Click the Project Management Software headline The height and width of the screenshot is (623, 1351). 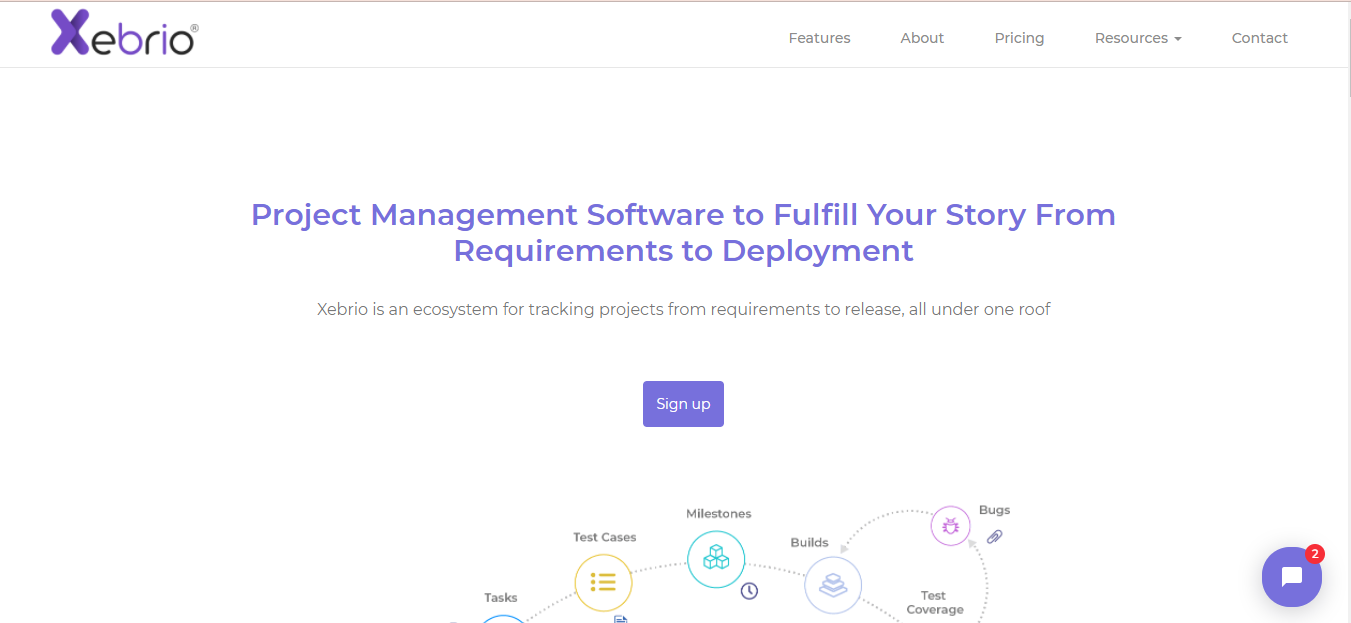coord(683,232)
